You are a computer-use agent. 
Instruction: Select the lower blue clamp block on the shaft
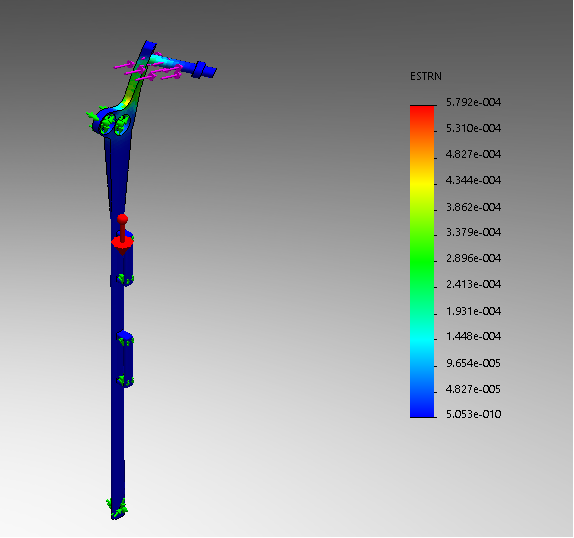(x=125, y=359)
